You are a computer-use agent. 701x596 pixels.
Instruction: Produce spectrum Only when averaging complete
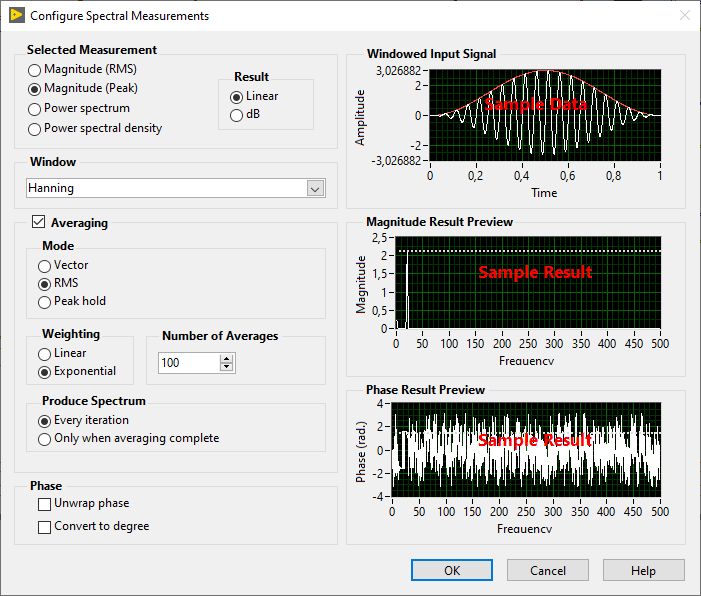pos(129,439)
